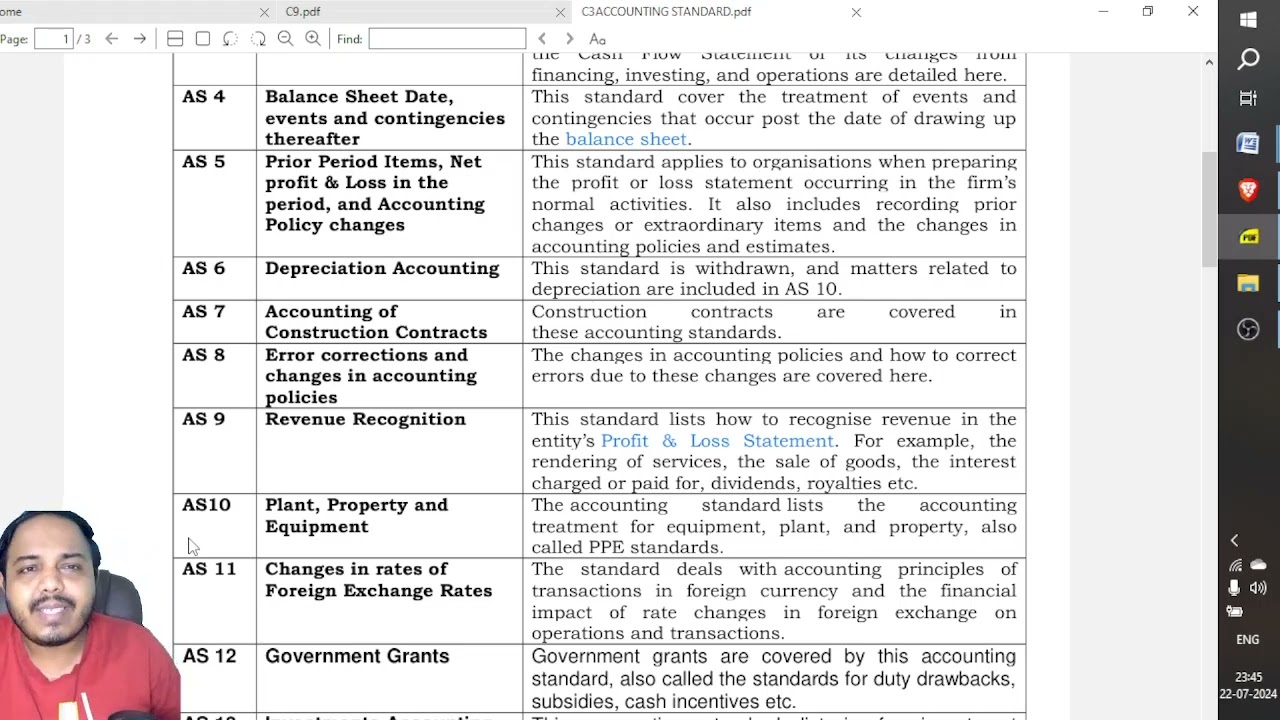Click the 'AS10' row label
The image size is (1280, 720).
206,505
